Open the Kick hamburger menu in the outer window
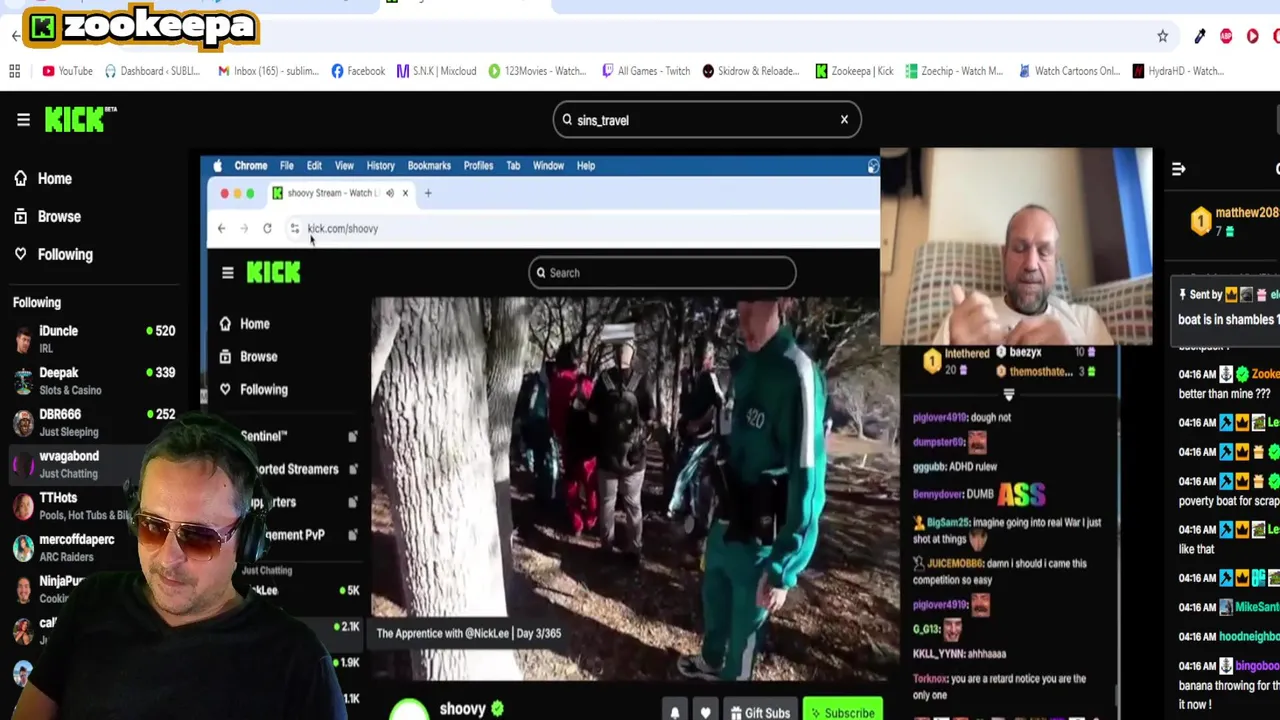Viewport: 1280px width, 720px height. click(23, 120)
